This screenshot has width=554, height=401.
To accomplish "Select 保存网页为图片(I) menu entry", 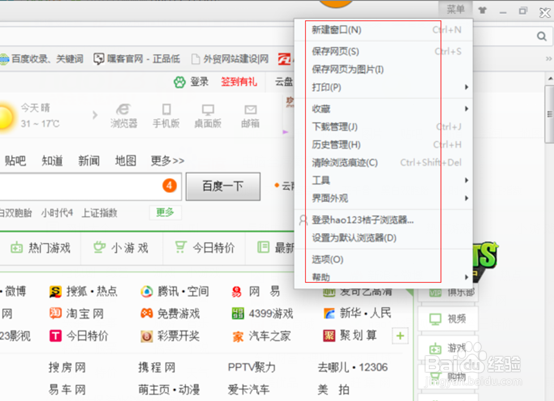I will (384, 69).
